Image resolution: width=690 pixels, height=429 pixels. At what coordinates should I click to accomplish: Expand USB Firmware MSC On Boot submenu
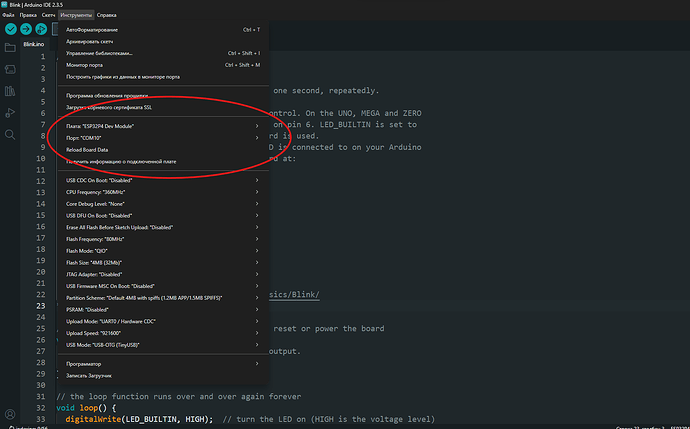(x=163, y=286)
